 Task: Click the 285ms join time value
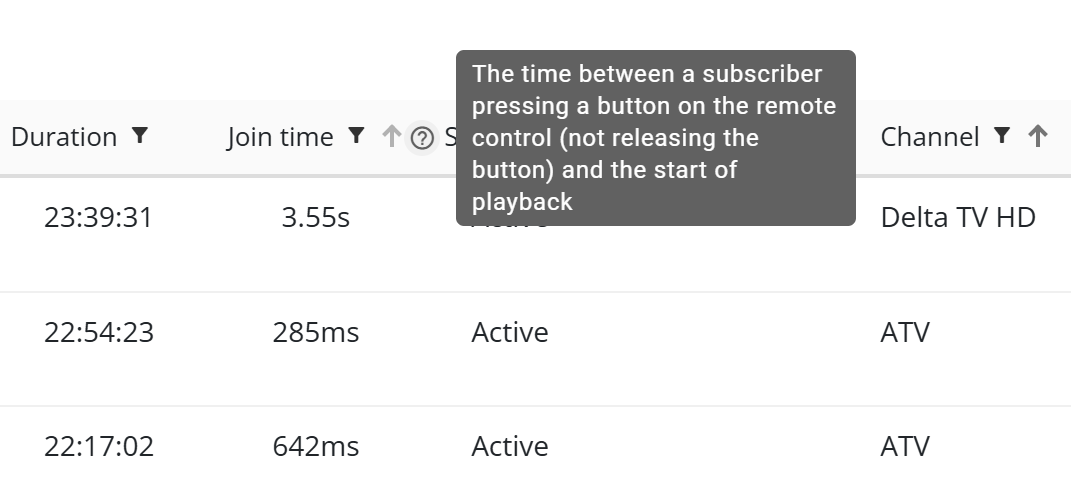[316, 332]
